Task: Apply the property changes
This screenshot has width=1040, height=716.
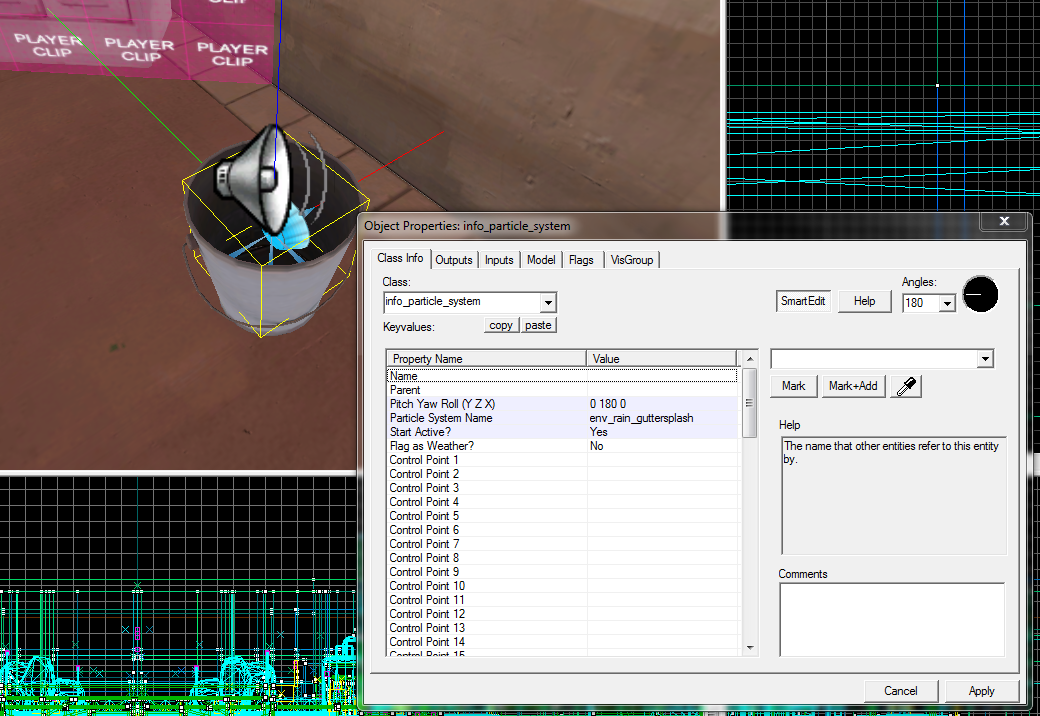Action: pos(982,691)
